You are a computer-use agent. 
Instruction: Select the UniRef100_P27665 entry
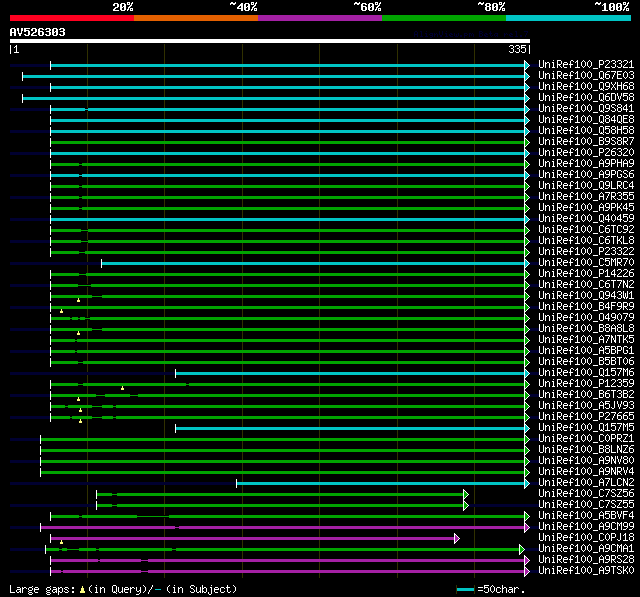(x=586, y=417)
